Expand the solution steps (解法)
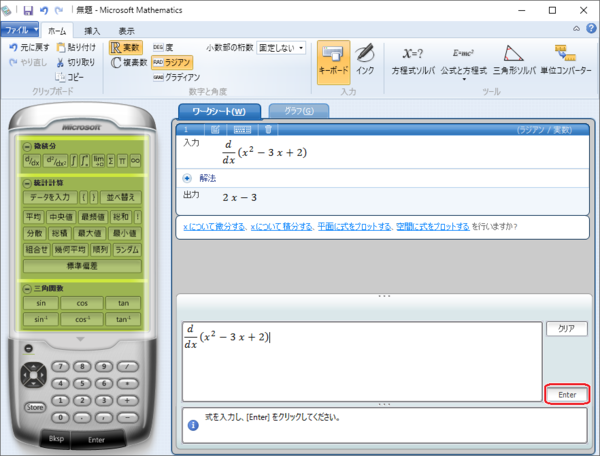600x456 pixels. [187, 178]
